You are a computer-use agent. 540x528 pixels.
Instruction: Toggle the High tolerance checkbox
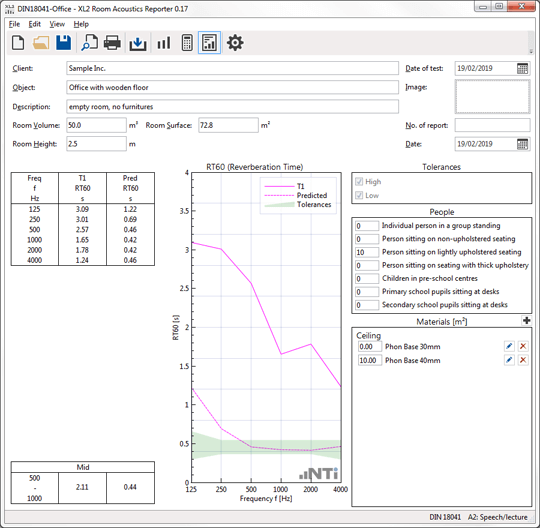pos(359,182)
